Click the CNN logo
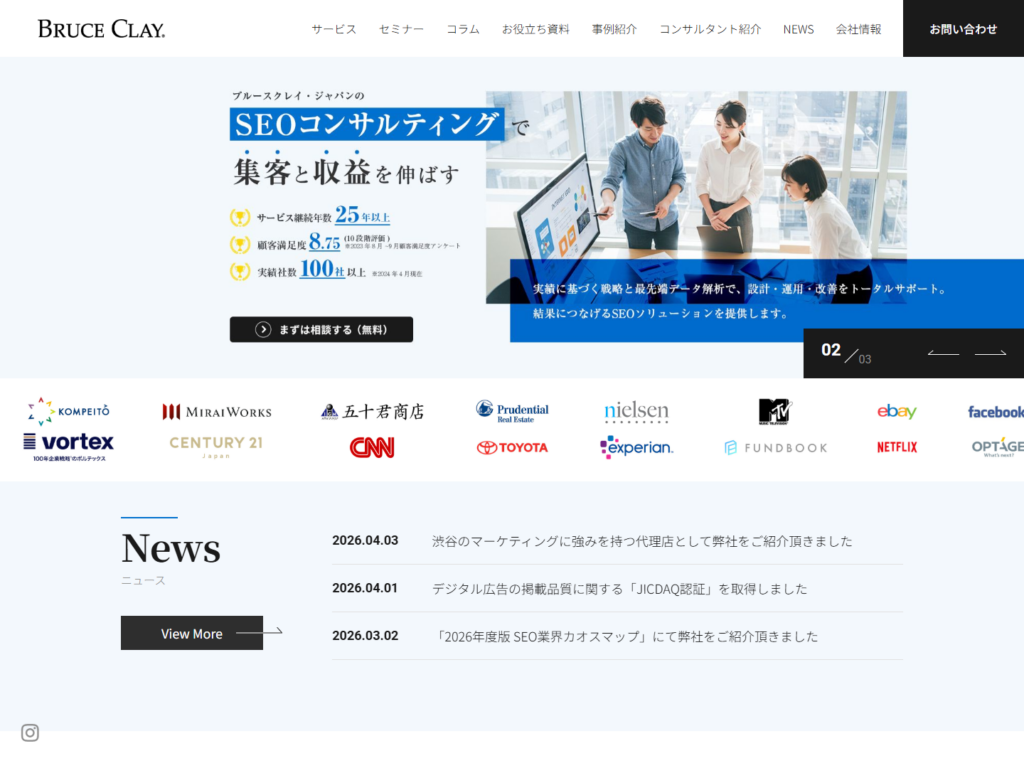This screenshot has height=768, width=1024. pyautogui.click(x=372, y=447)
